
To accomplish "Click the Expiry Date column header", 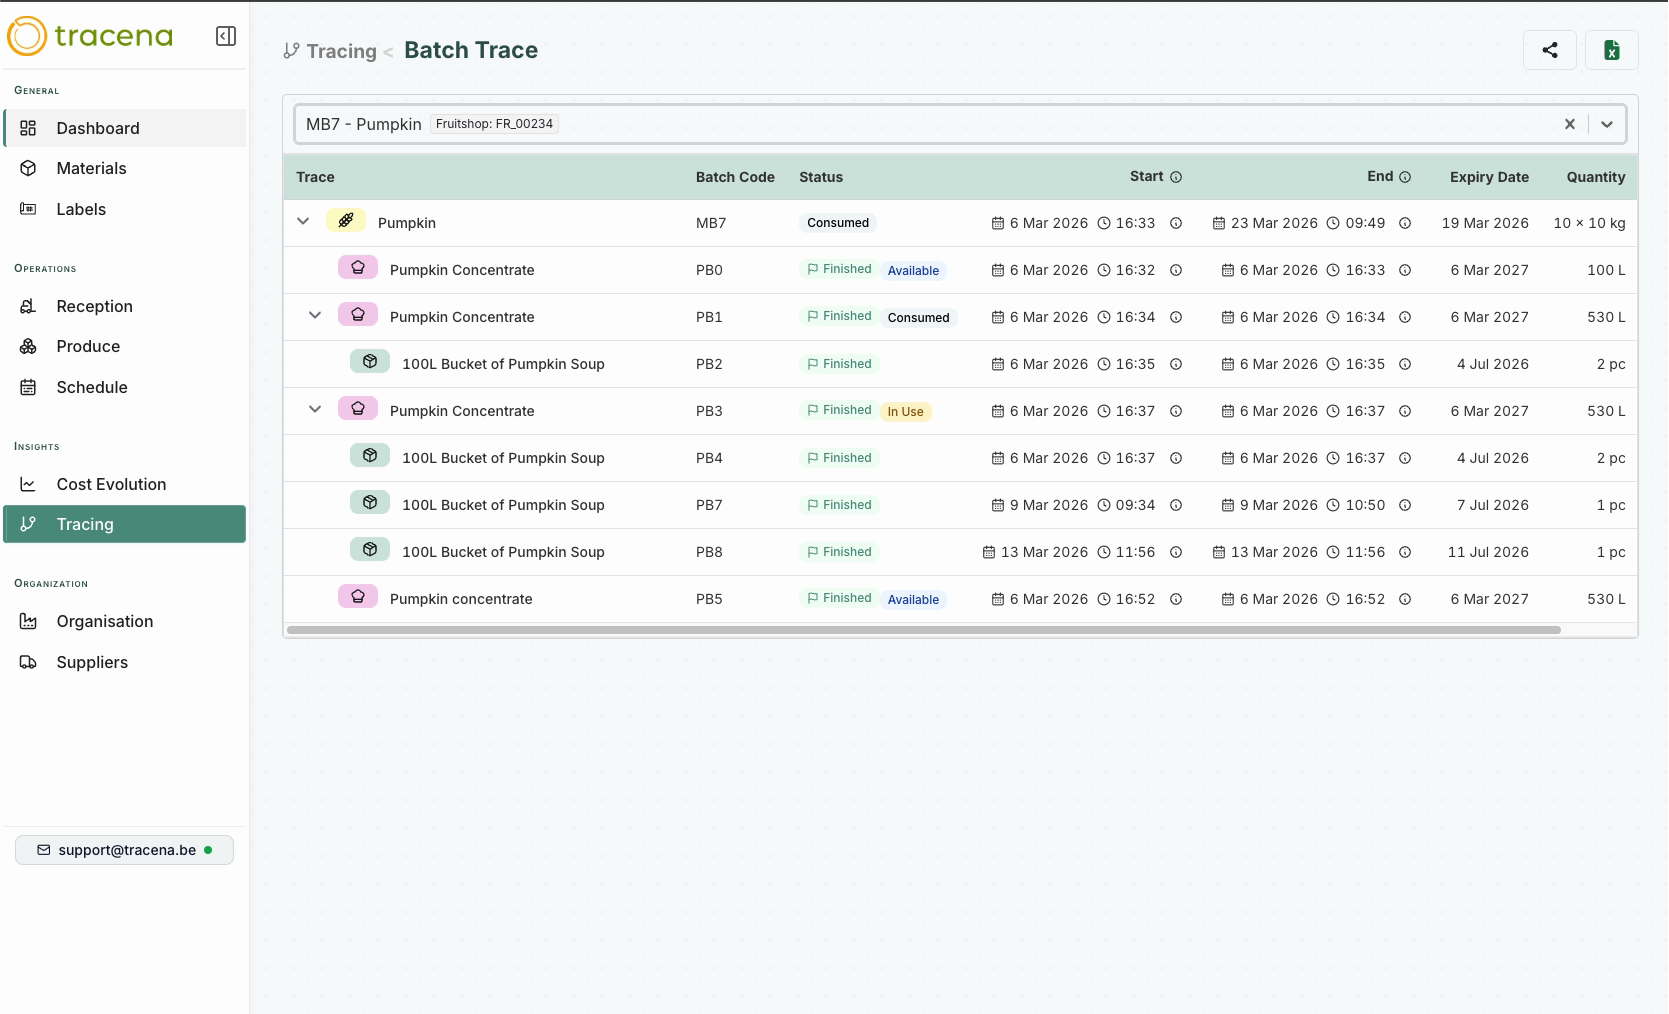I will click(1489, 177).
